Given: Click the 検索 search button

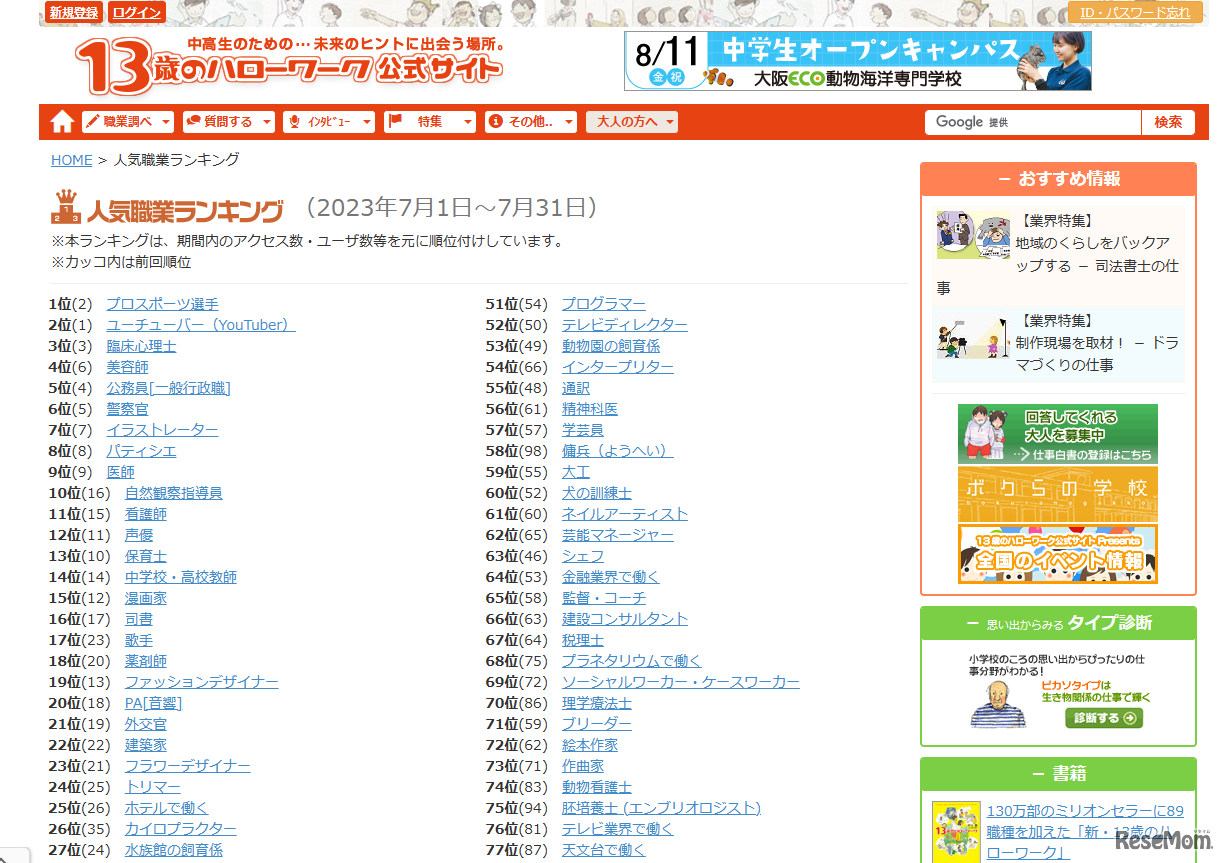Looking at the screenshot, I should point(1168,122).
